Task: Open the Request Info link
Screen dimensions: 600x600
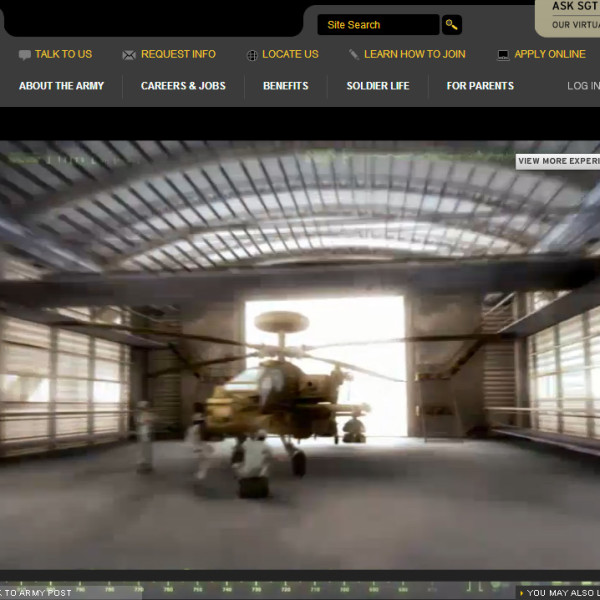Action: [x=178, y=54]
